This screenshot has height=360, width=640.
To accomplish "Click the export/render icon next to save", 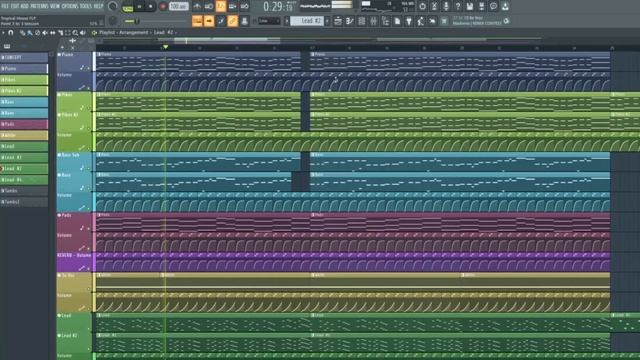I will click(482, 6).
